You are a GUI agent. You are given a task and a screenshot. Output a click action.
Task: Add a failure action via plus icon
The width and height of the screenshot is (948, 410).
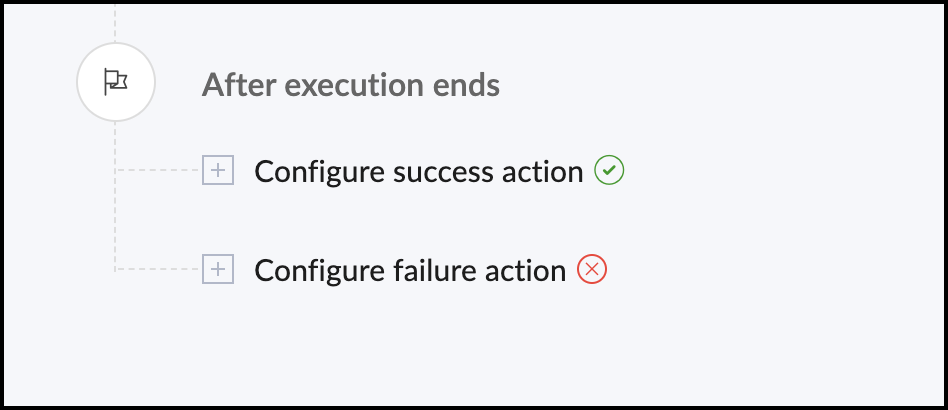[x=218, y=269]
